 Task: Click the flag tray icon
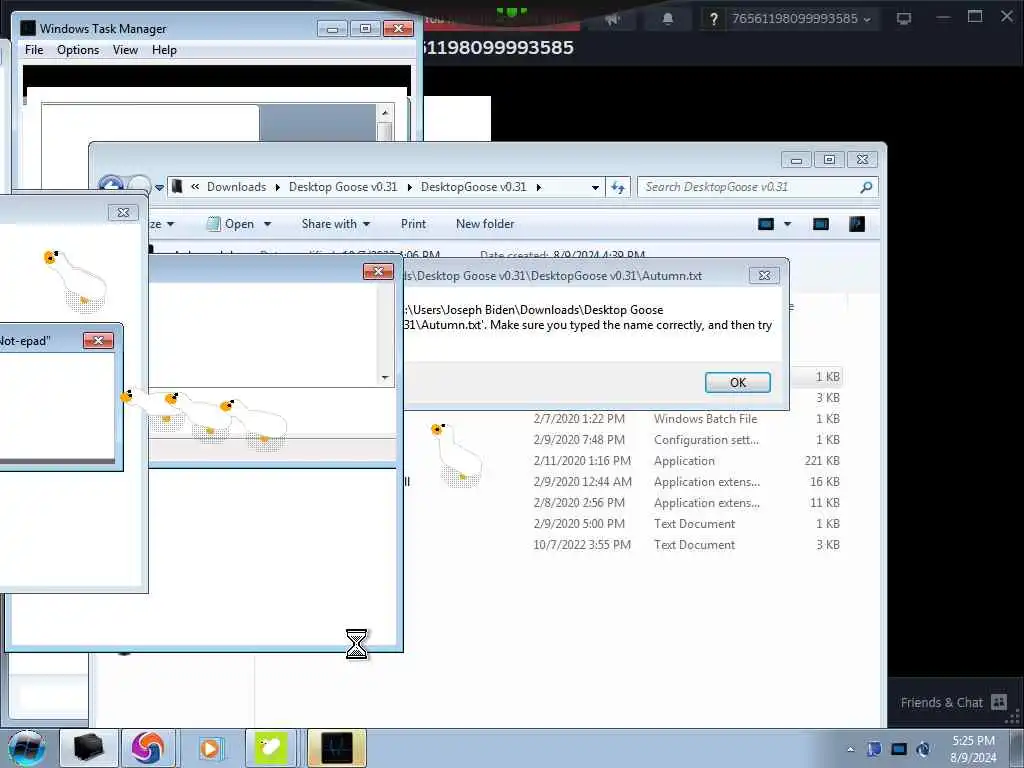pyautogui.click(x=874, y=749)
